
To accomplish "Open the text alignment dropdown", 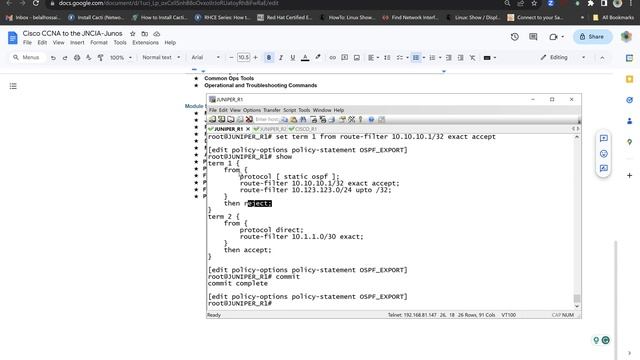I will pyautogui.click(x=373, y=58).
